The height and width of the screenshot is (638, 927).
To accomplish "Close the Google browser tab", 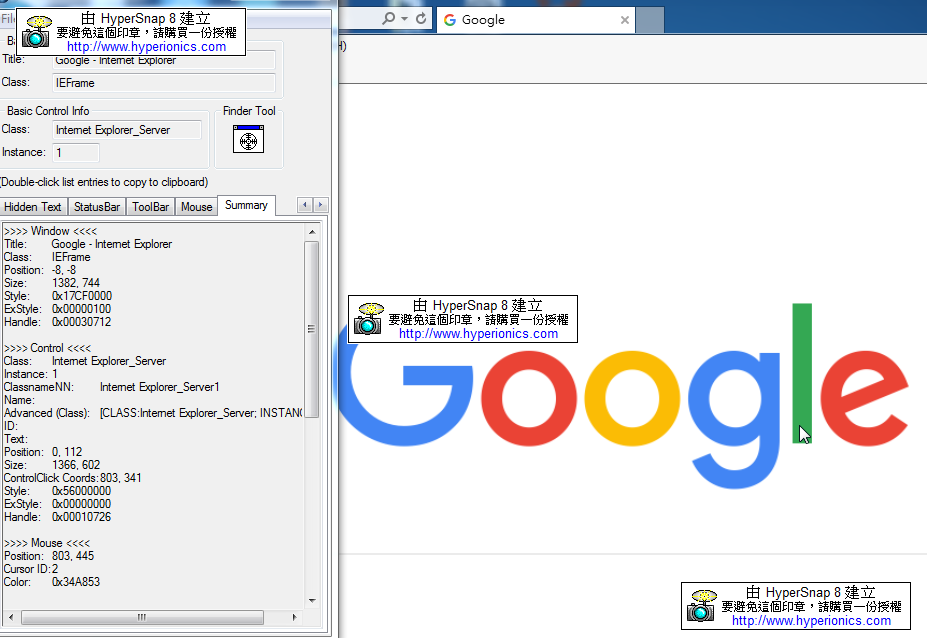I will 624,20.
